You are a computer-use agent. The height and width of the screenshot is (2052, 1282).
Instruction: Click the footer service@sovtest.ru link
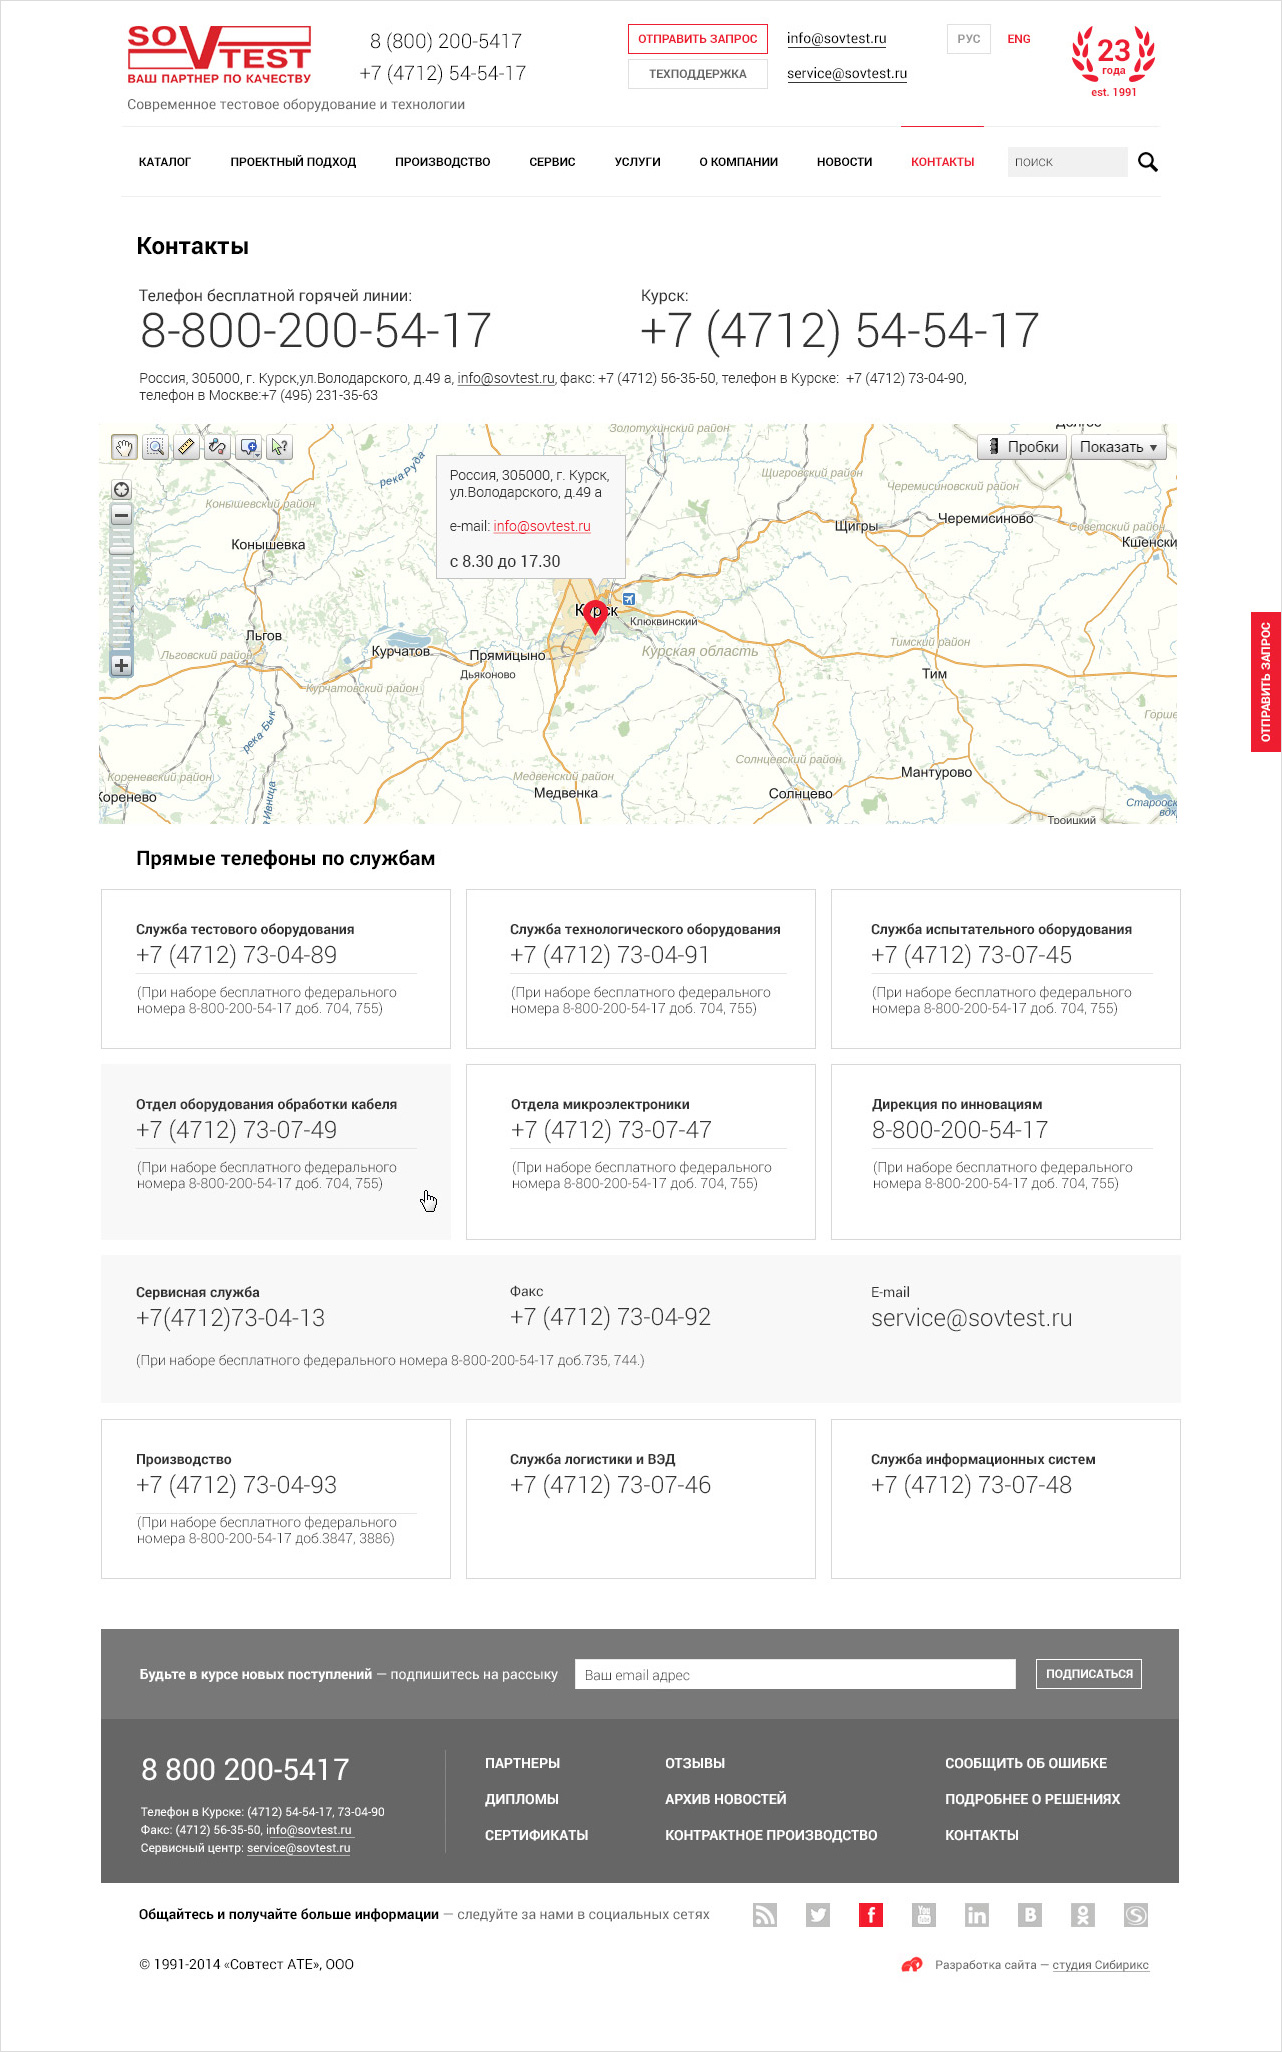tap(299, 1848)
